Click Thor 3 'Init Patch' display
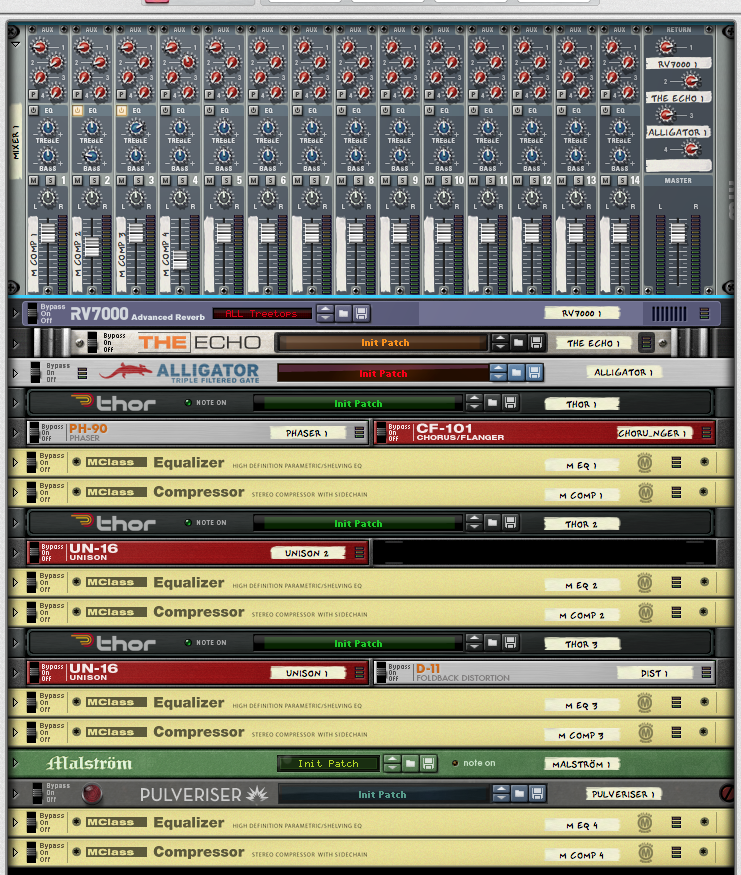Screen dimensions: 741x875 [x=358, y=643]
